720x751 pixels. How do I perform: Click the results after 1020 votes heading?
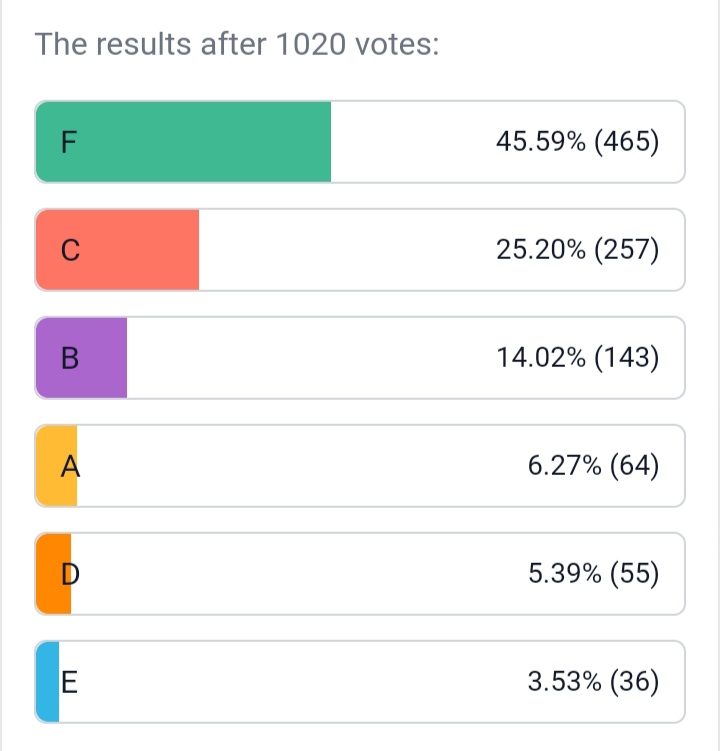[x=237, y=45]
